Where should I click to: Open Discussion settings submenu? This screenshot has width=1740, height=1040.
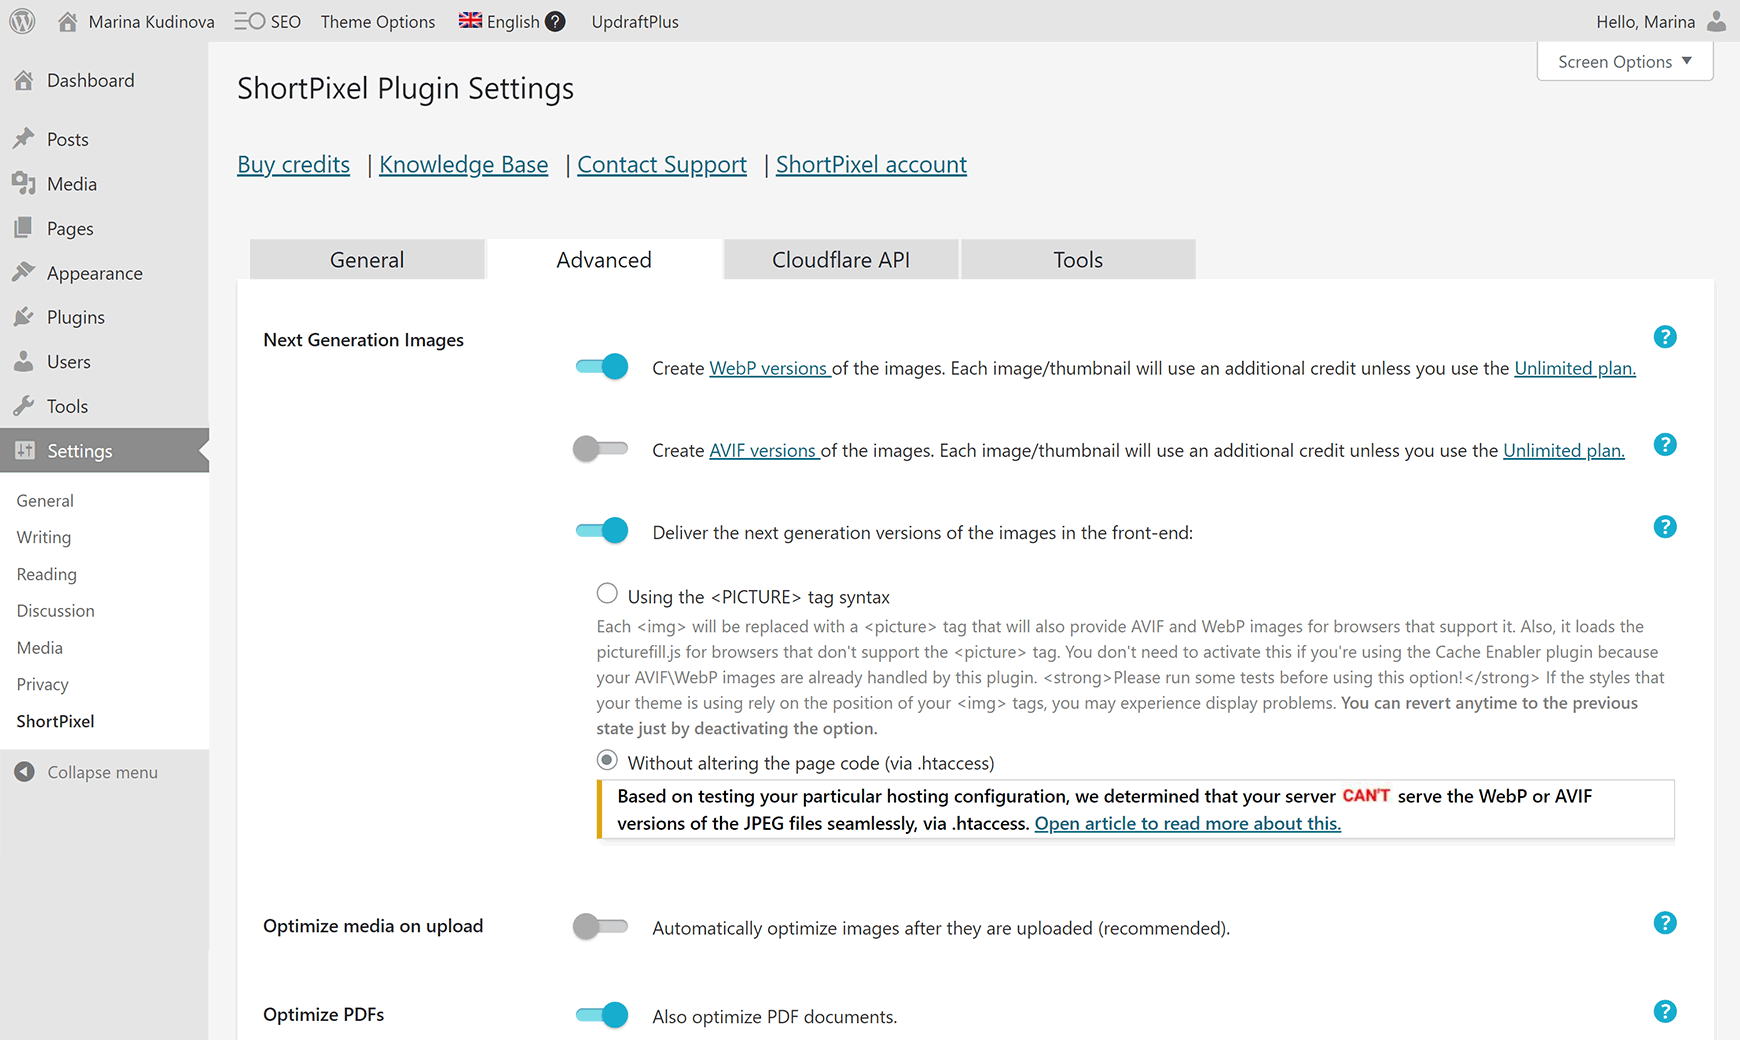[x=55, y=610]
